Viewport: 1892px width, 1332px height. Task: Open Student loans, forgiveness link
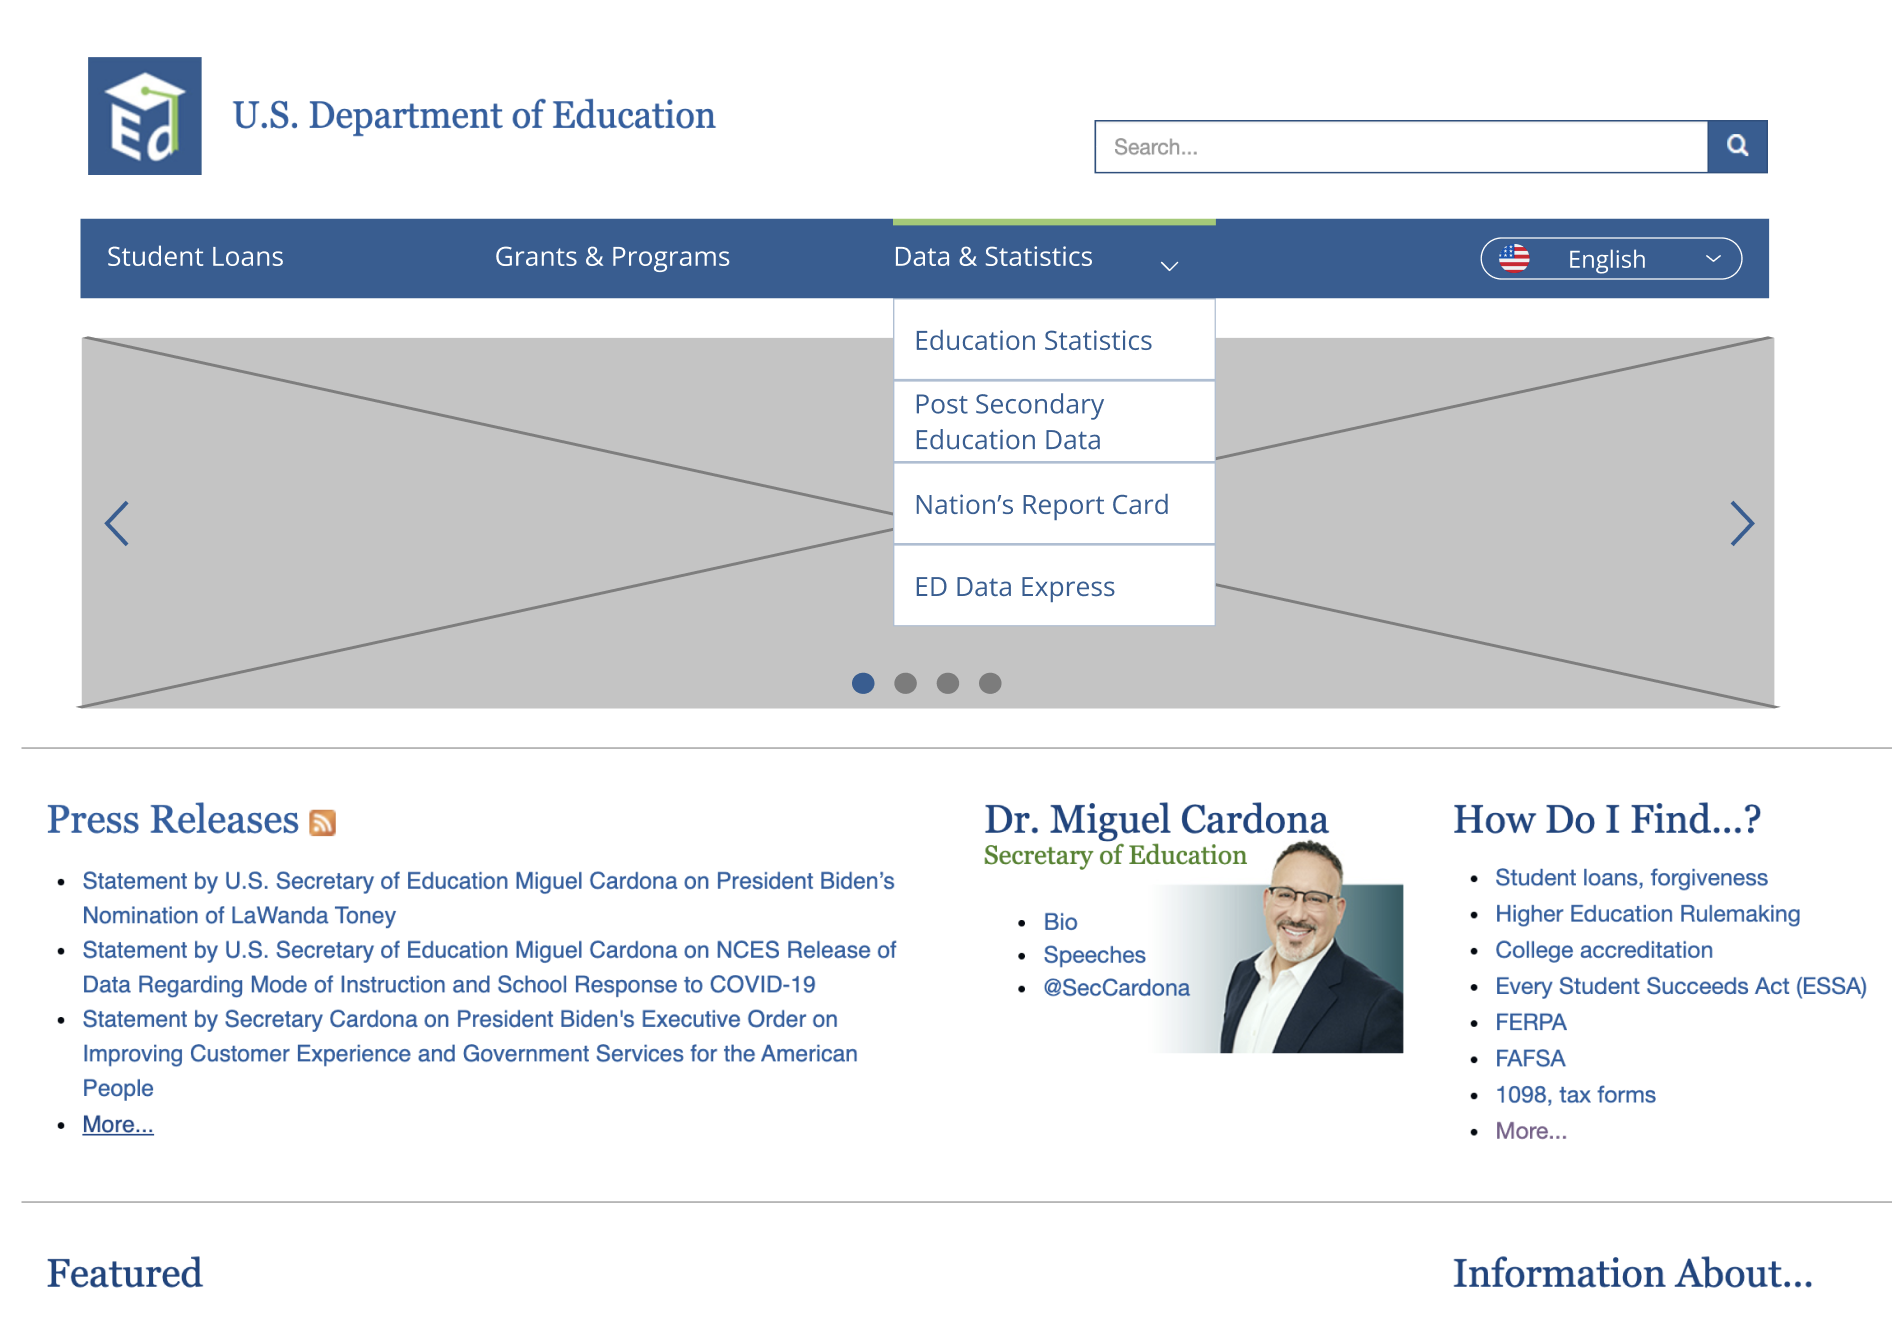click(1631, 878)
